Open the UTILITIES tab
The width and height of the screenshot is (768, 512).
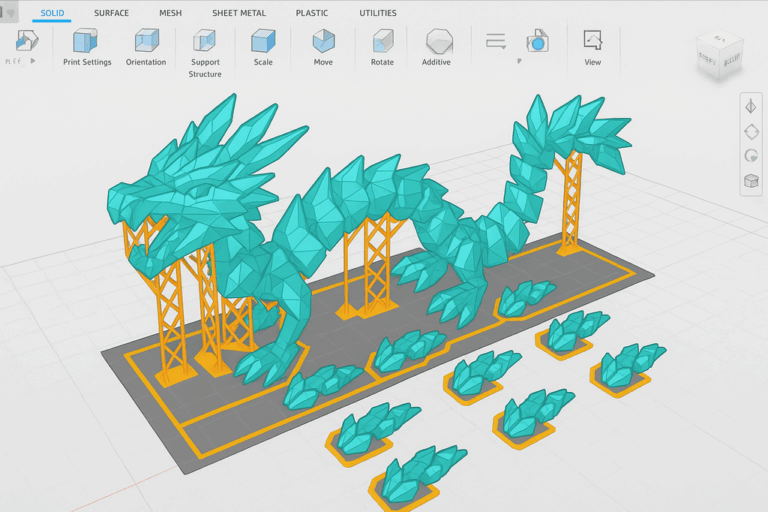[378, 13]
